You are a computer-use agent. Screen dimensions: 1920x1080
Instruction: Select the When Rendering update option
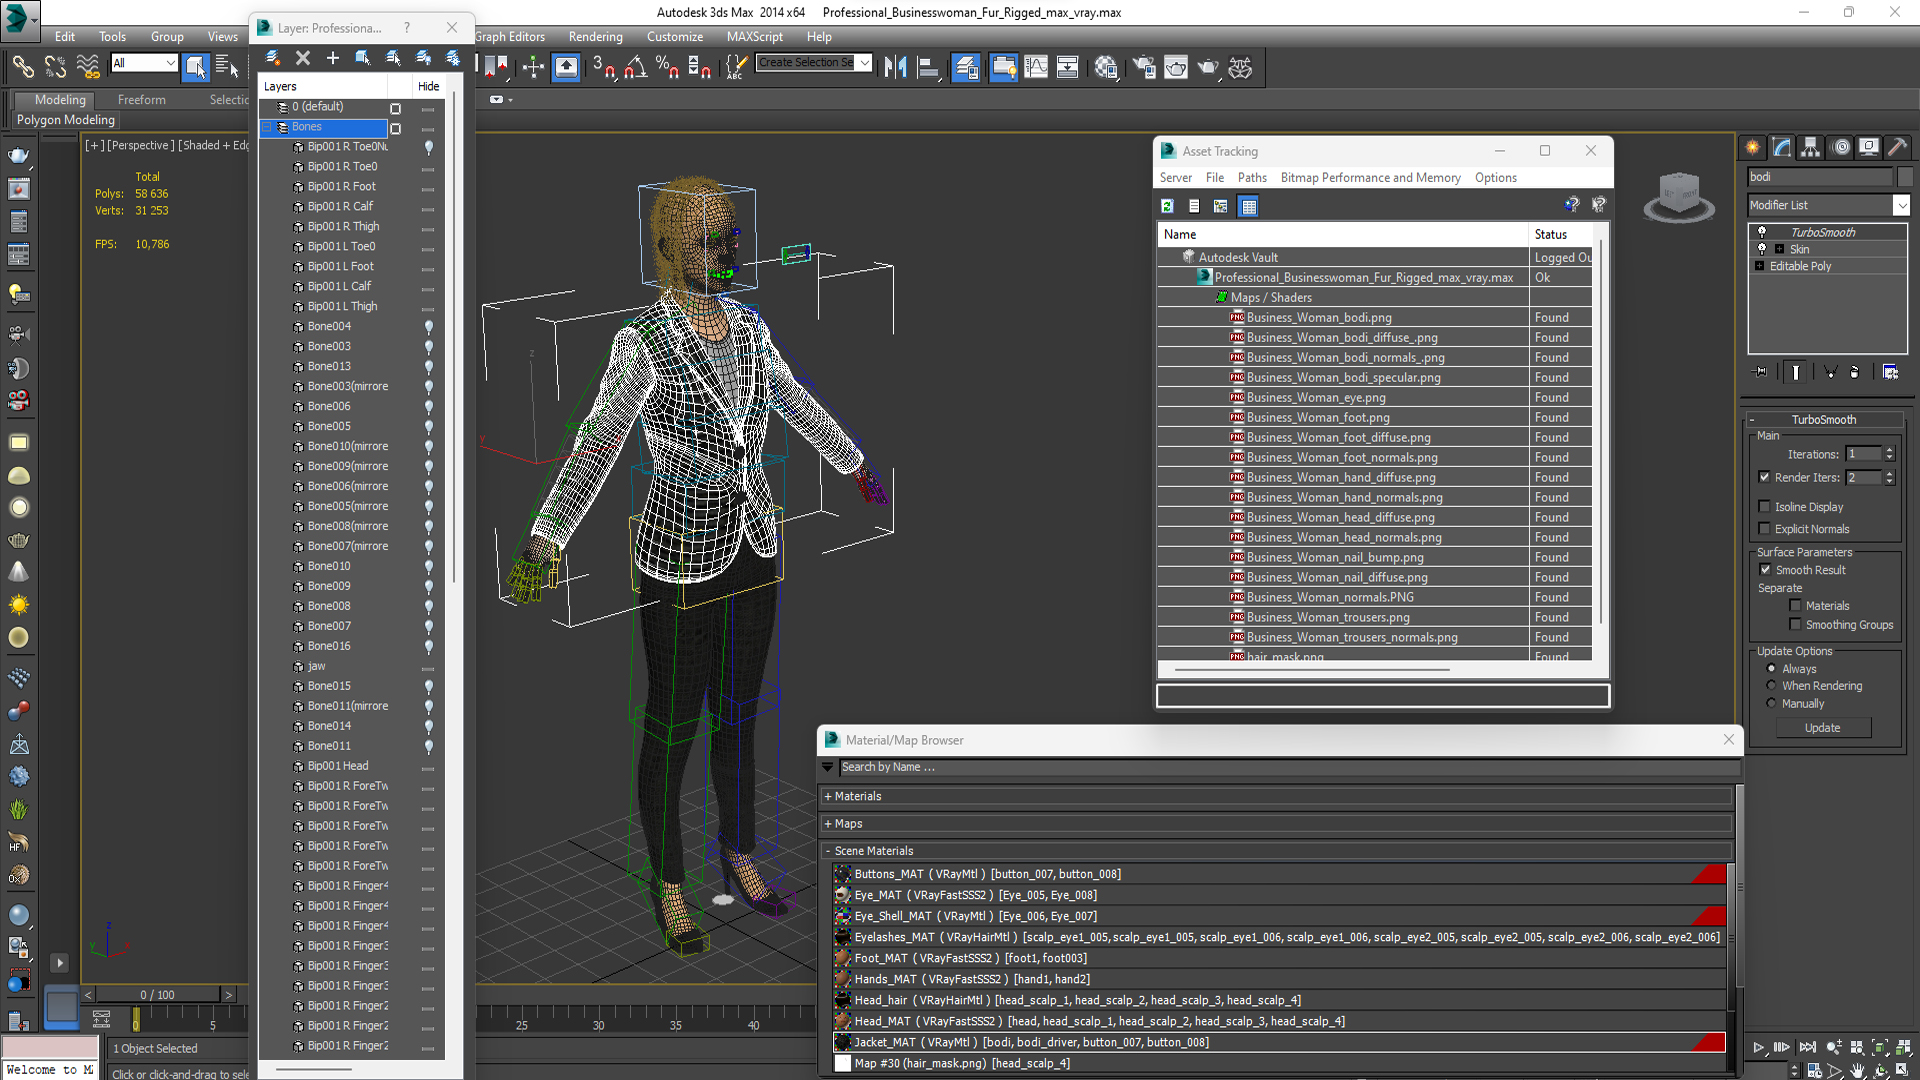click(x=1771, y=686)
